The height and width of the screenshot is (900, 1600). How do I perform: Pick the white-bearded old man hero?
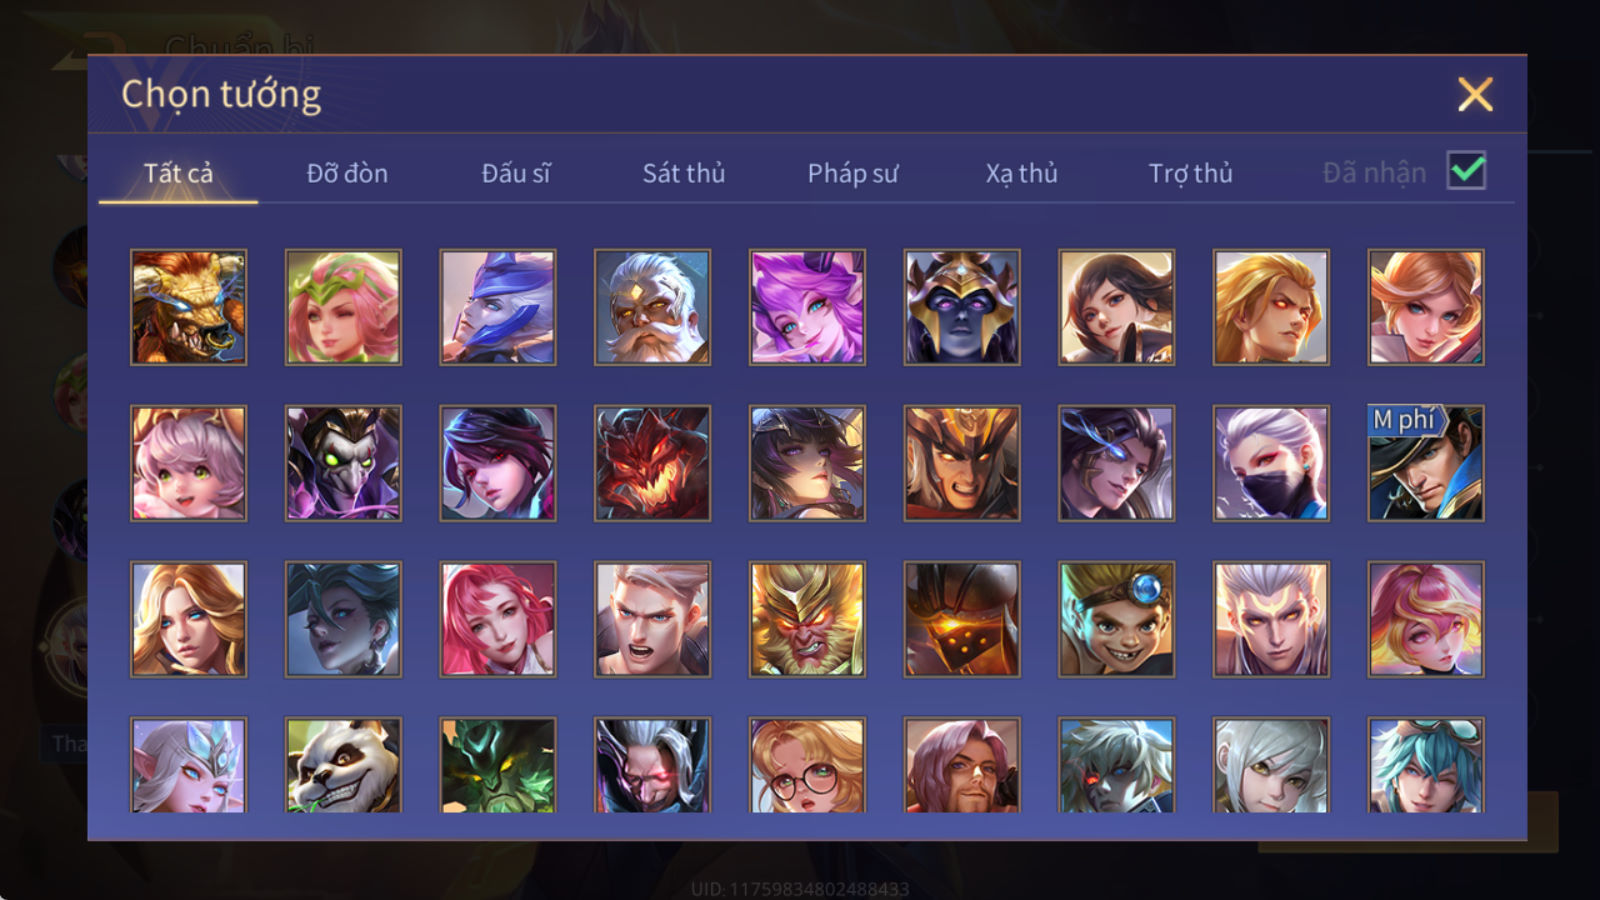coord(652,307)
